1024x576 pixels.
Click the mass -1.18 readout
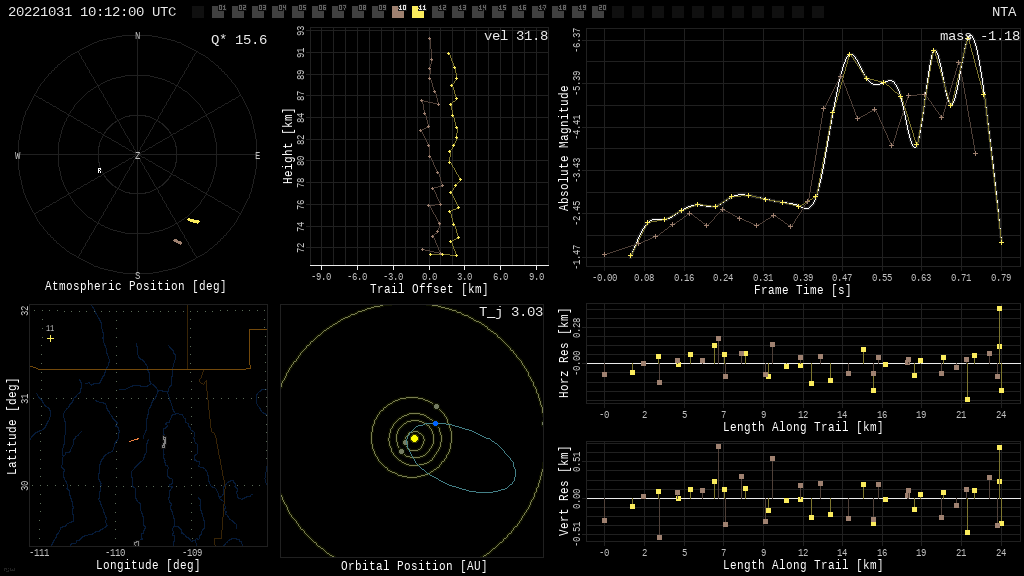[x=979, y=37]
